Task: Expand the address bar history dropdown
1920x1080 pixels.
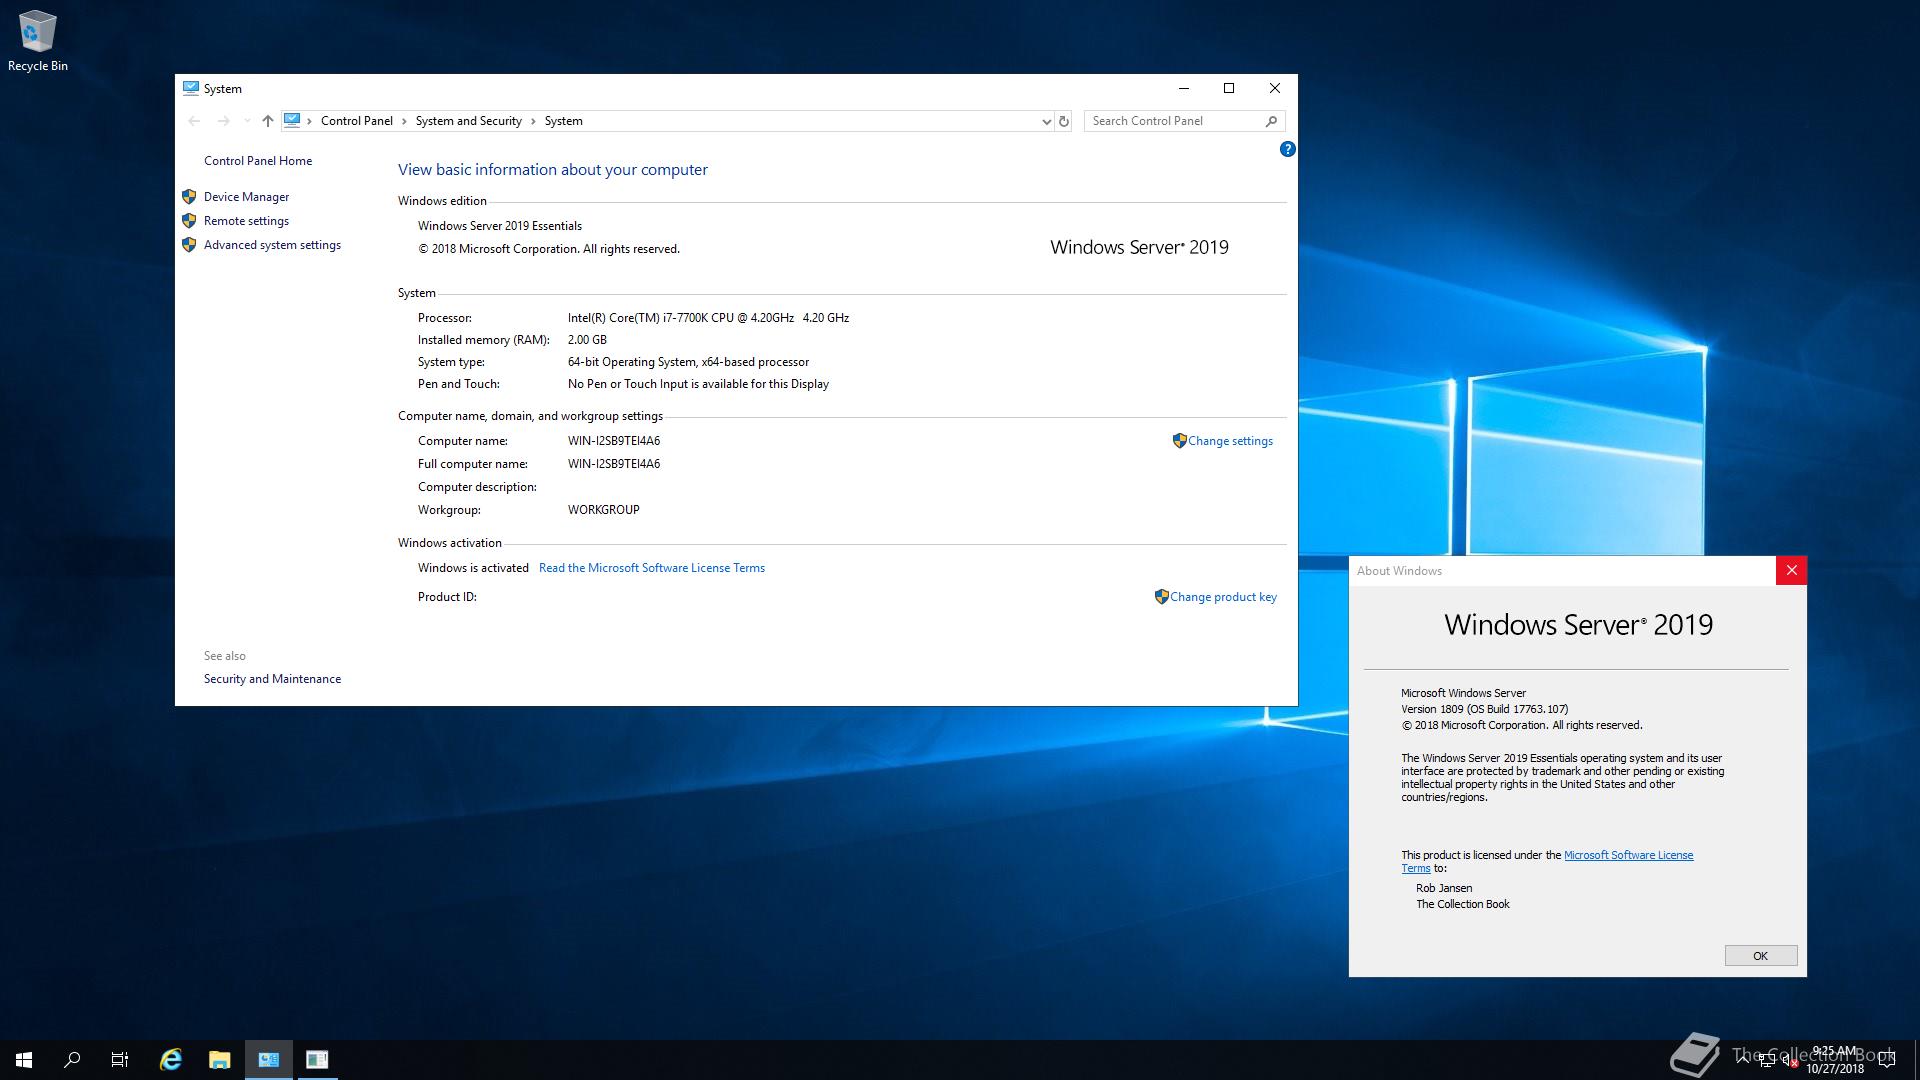Action: (1046, 121)
